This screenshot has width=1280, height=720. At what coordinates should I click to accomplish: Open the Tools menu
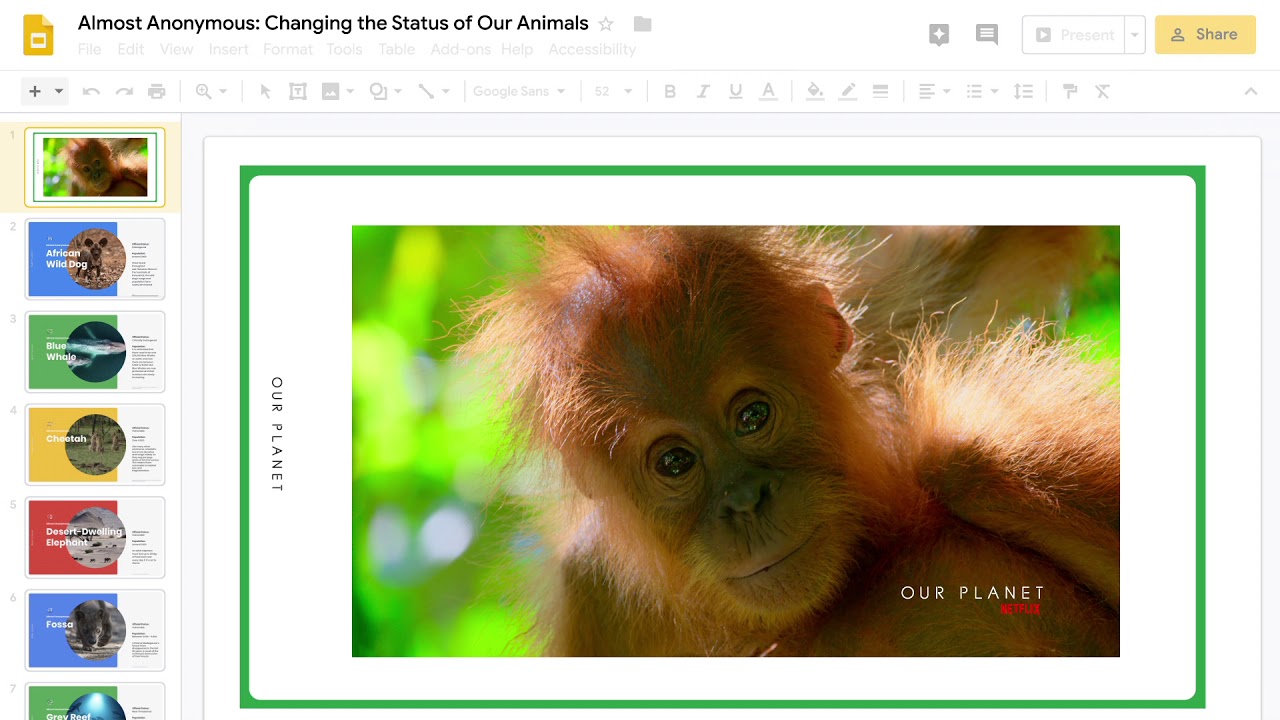click(x=344, y=49)
